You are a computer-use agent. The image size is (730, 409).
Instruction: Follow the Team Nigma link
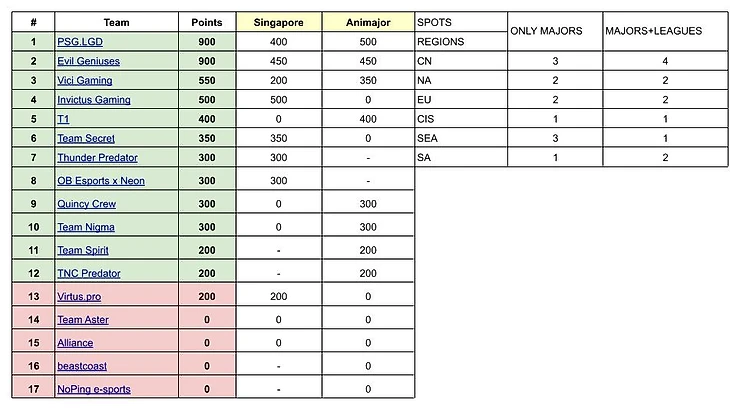(x=85, y=227)
